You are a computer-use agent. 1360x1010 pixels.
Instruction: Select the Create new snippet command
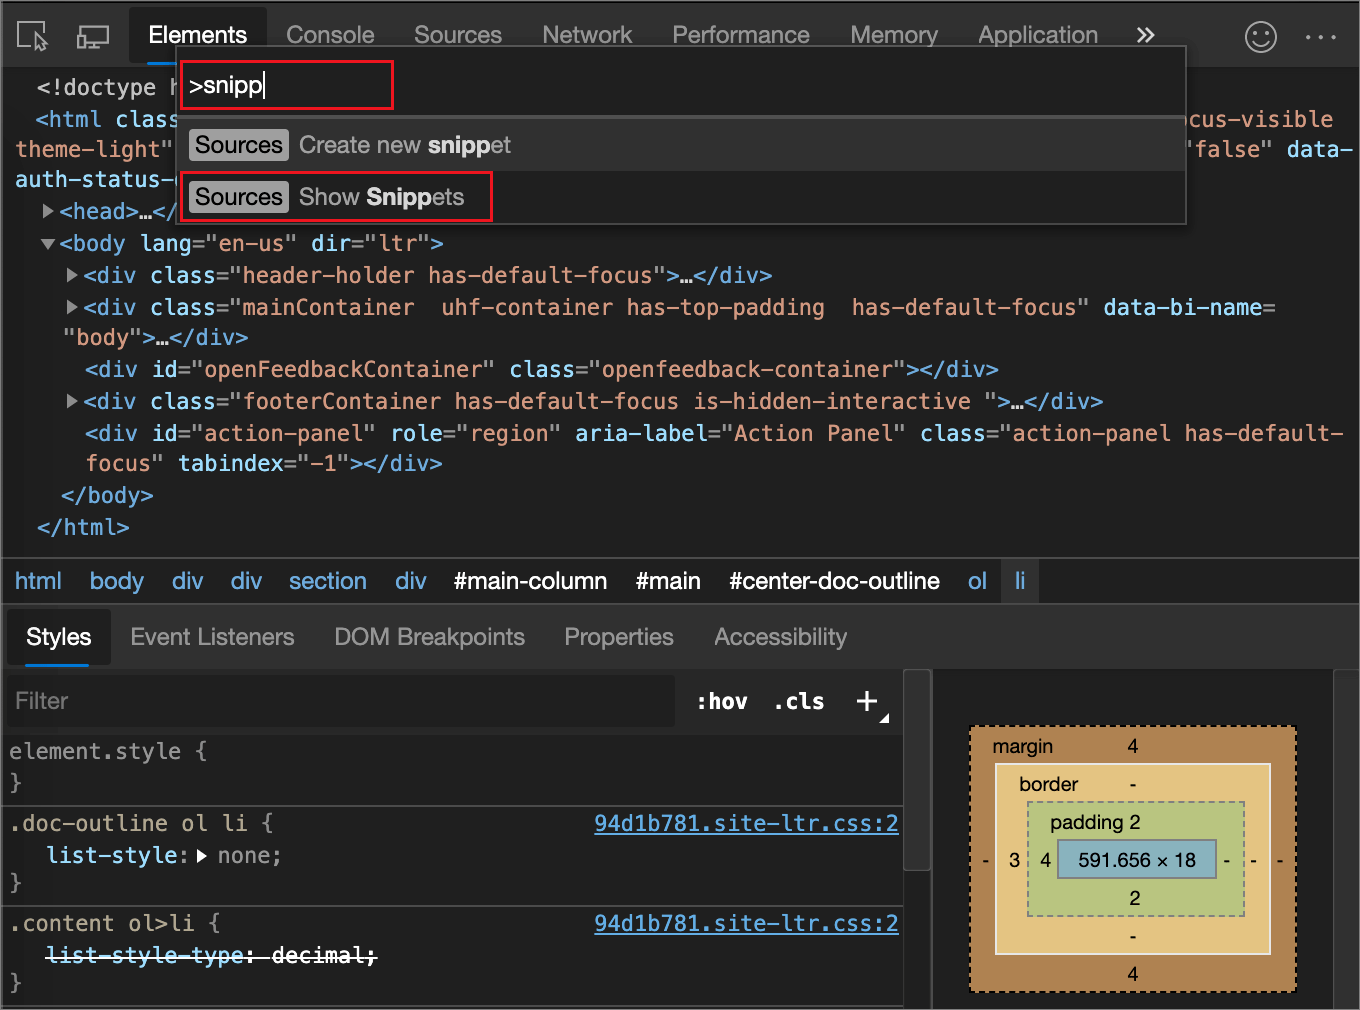404,144
